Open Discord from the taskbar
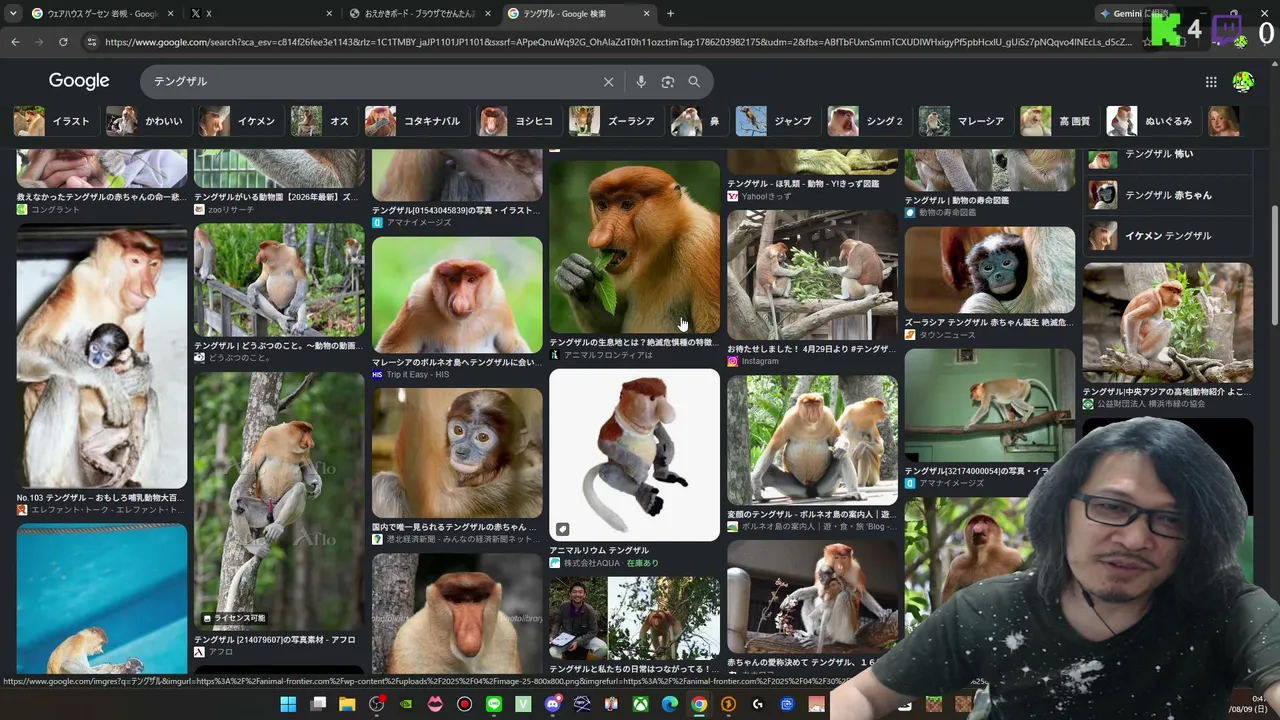The height and width of the screenshot is (720, 1280). point(553,704)
